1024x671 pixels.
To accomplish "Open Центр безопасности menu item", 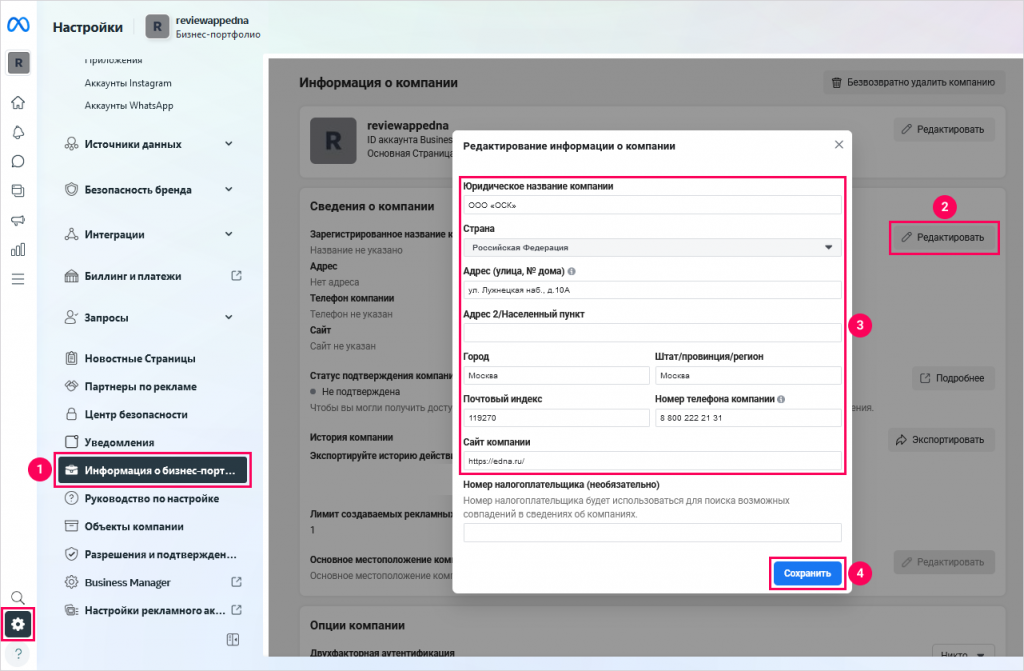I will point(135,414).
